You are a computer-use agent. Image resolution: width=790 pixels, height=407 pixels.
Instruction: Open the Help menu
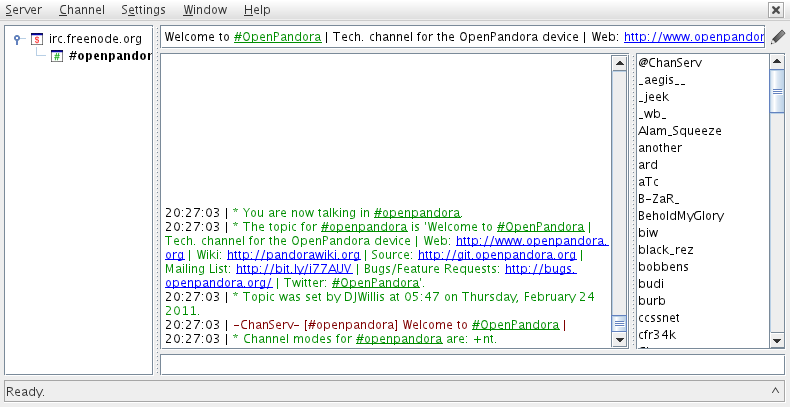pyautogui.click(x=257, y=10)
